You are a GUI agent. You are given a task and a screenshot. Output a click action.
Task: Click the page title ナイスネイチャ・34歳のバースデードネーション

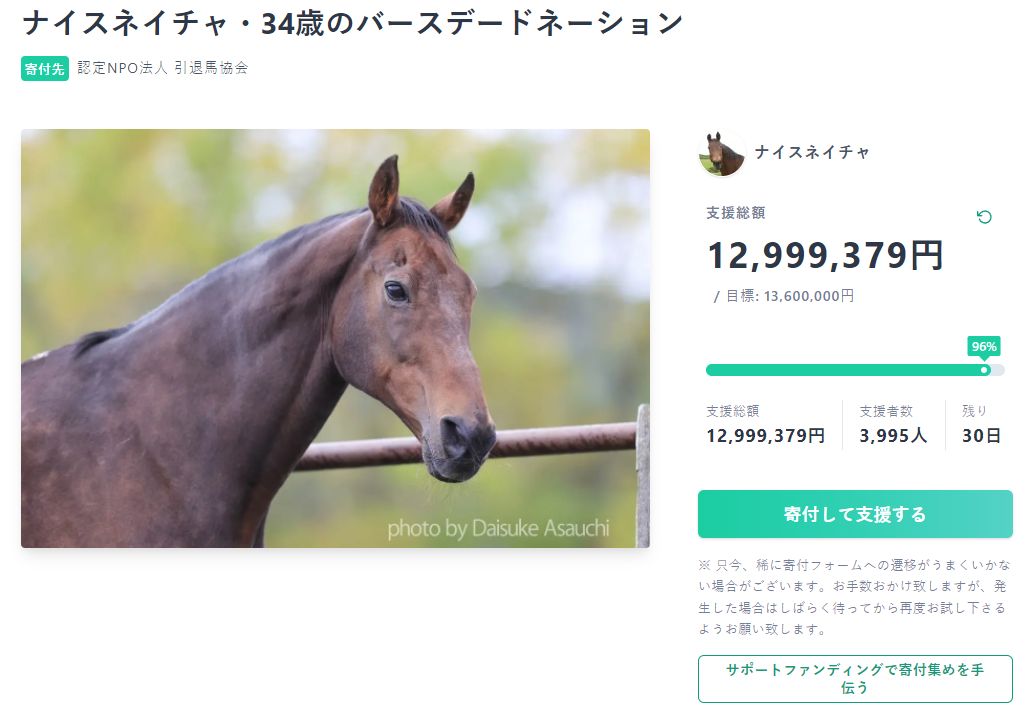coord(352,23)
